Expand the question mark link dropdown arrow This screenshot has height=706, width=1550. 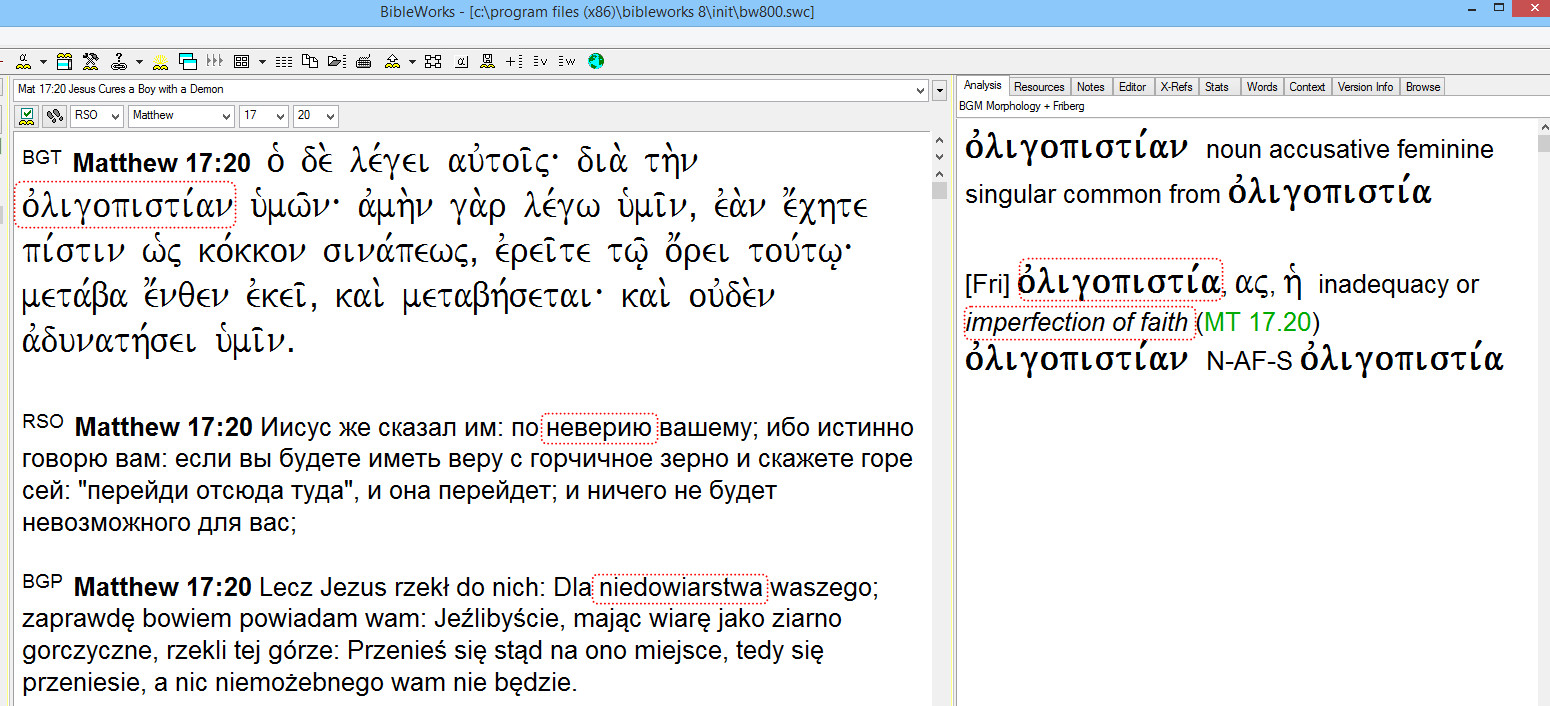point(139,61)
